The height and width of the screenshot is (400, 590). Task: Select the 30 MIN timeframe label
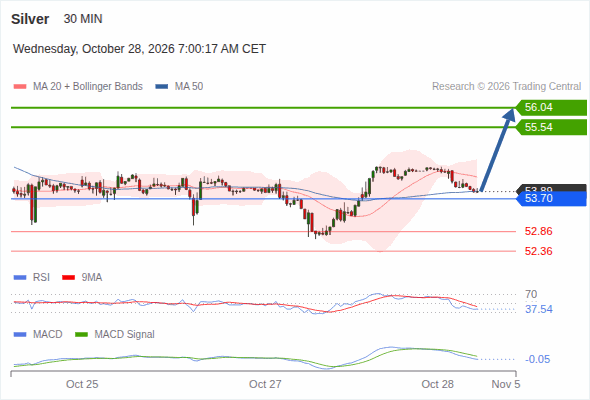tap(83, 19)
